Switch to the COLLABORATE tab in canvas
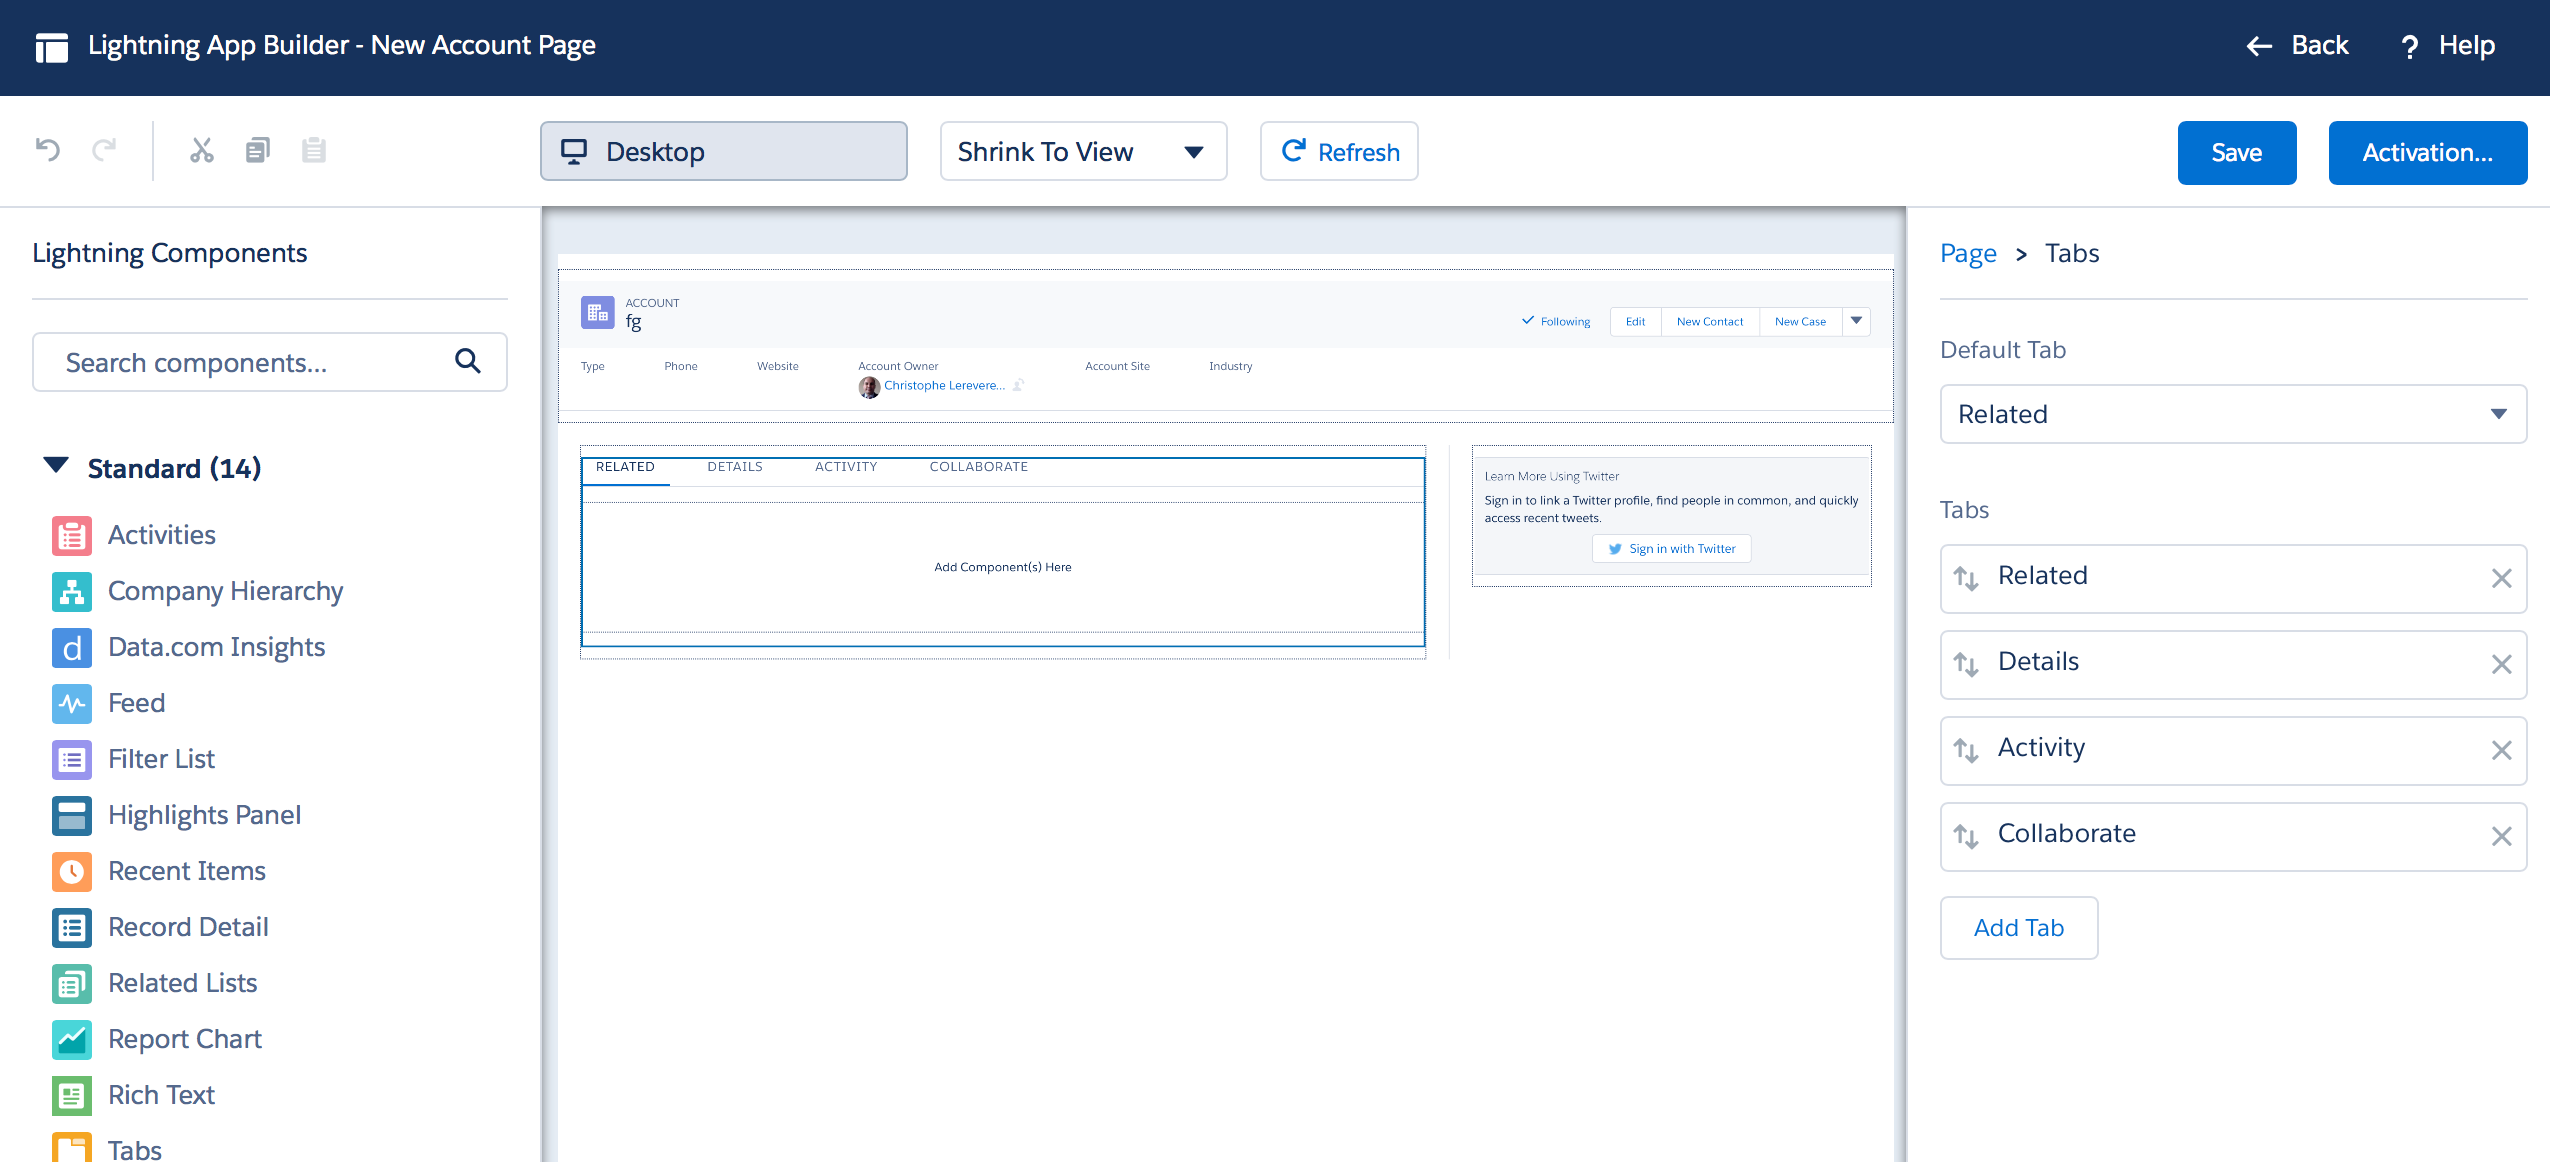 click(978, 467)
